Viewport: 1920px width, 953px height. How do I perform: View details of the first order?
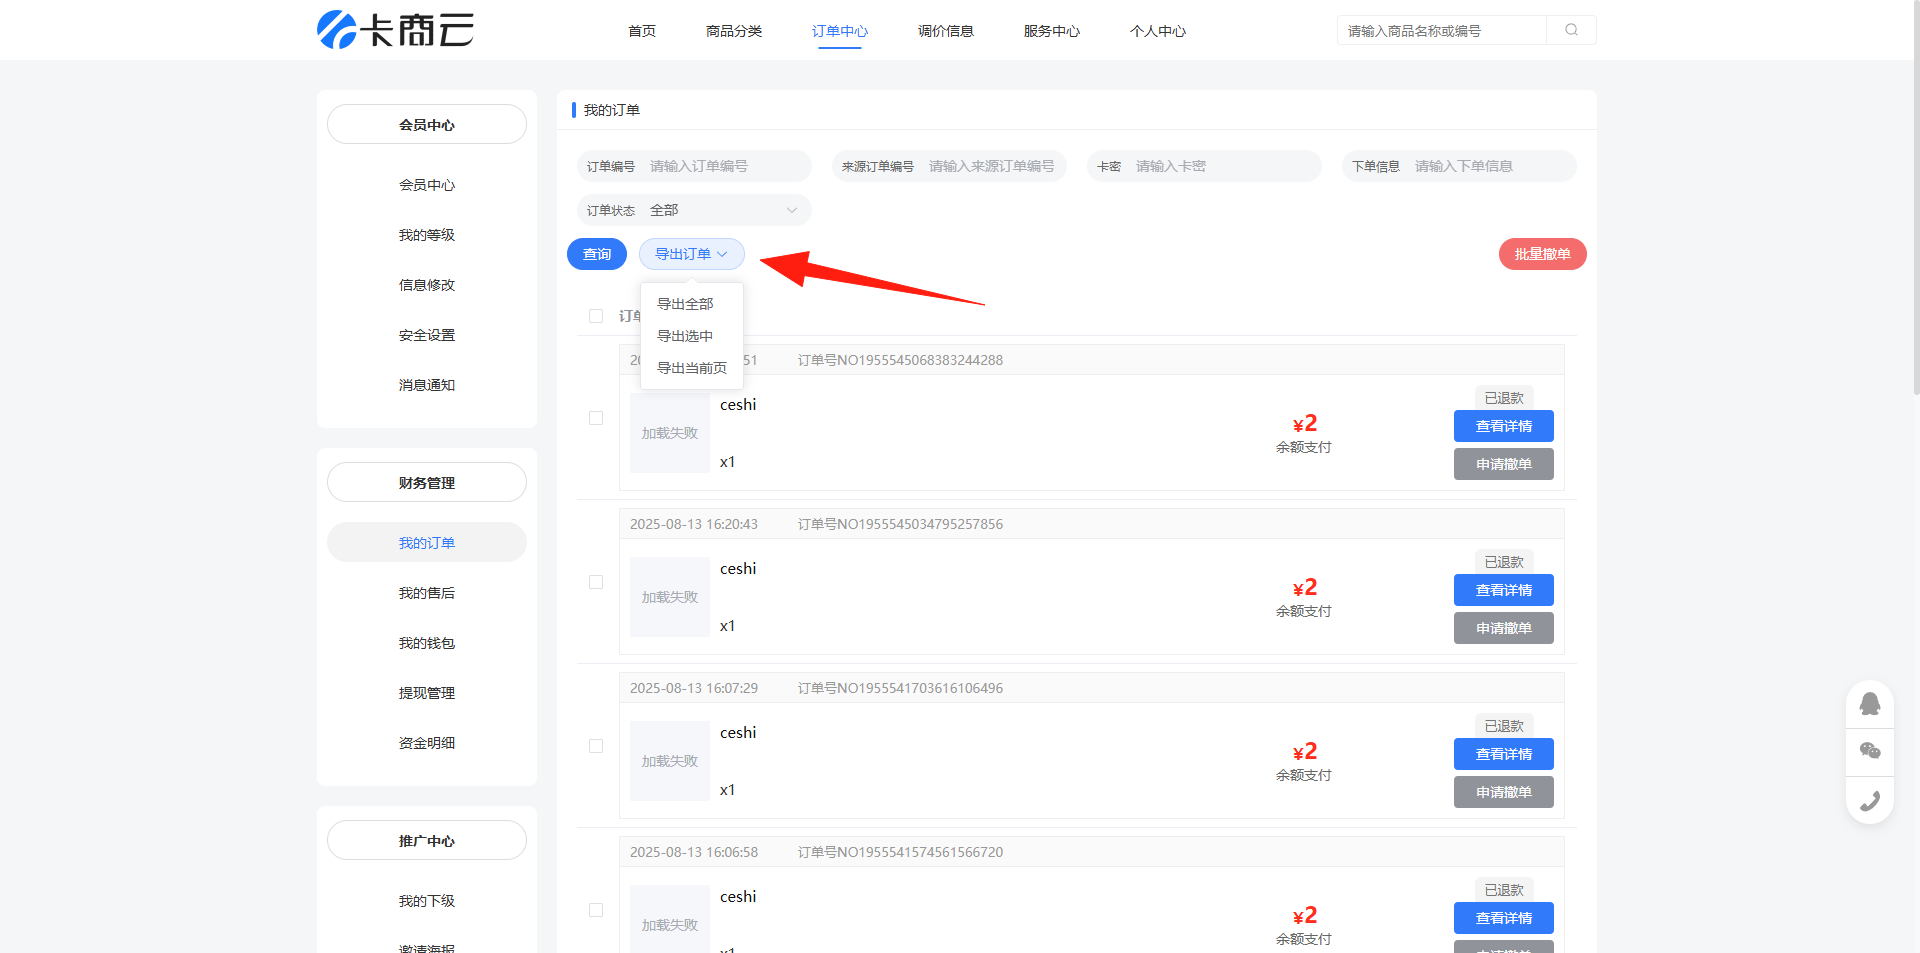coord(1503,426)
